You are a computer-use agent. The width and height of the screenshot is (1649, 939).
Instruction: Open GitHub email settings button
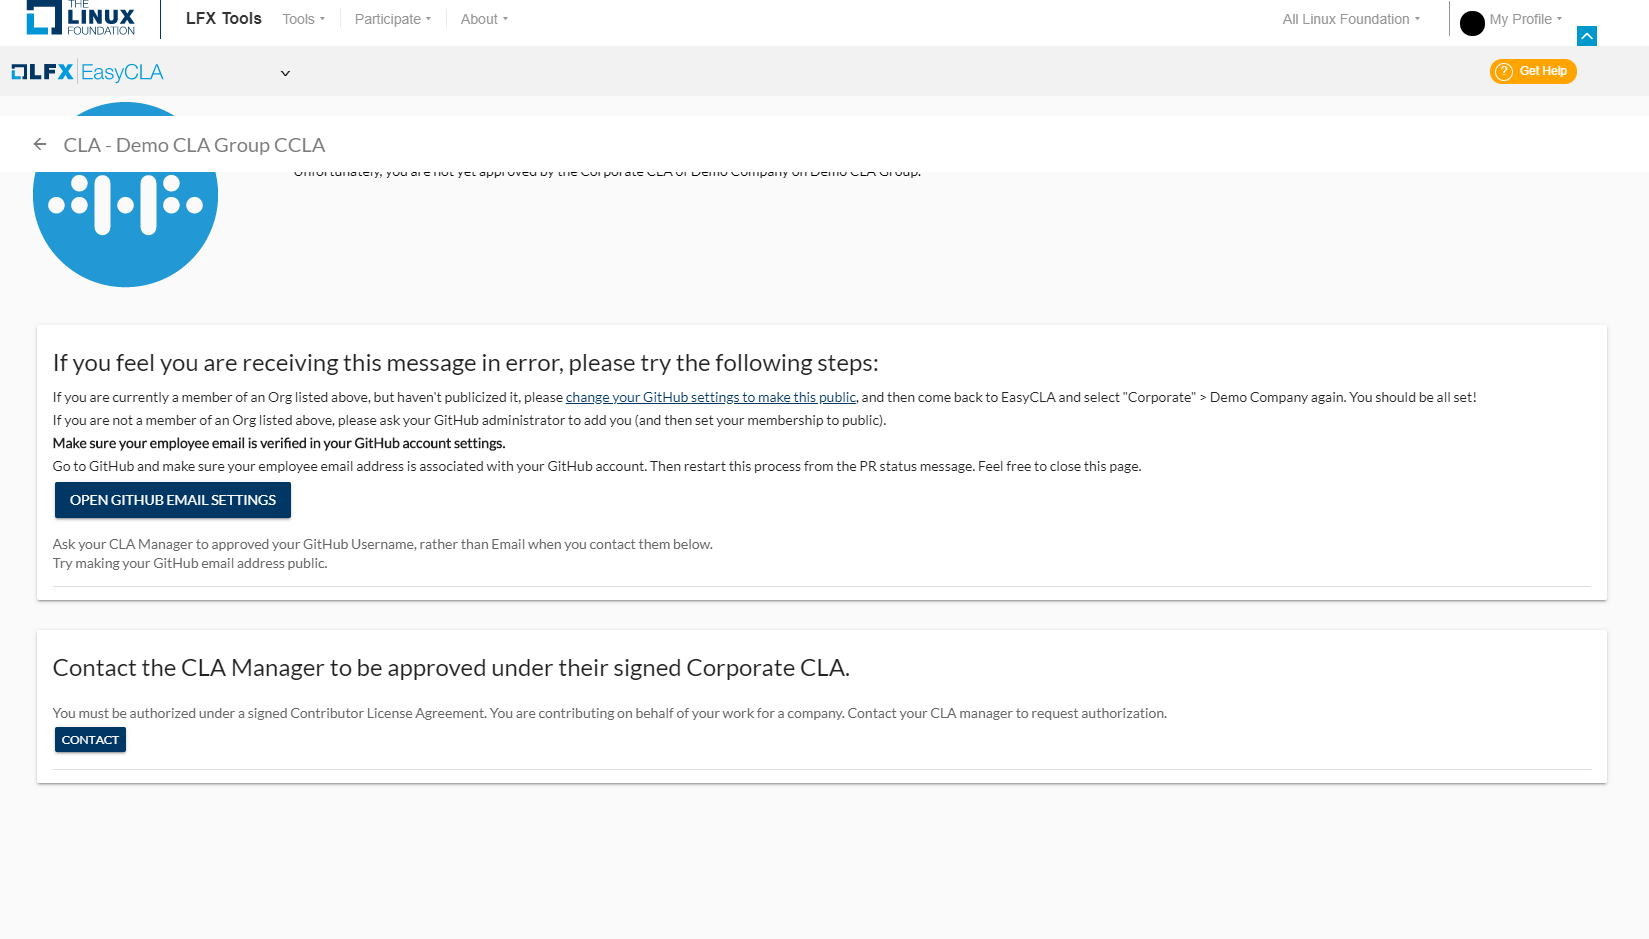point(173,500)
